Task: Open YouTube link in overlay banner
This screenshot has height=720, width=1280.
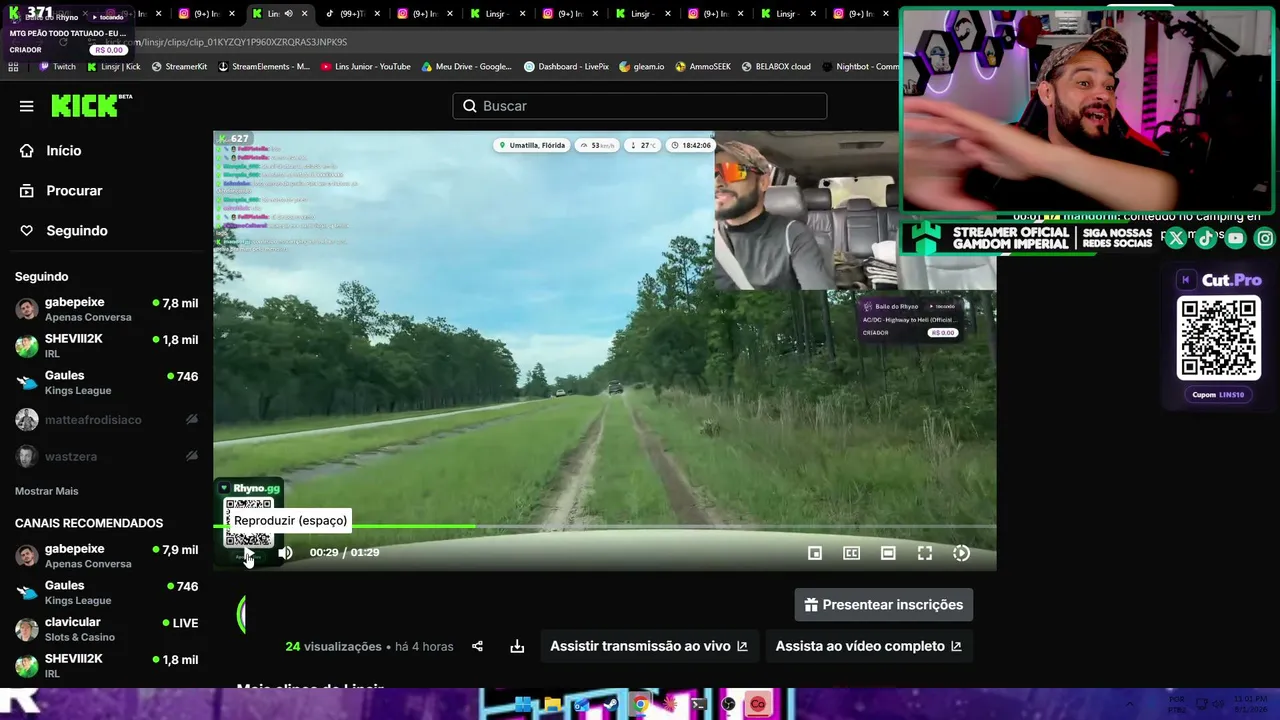Action: [1236, 238]
